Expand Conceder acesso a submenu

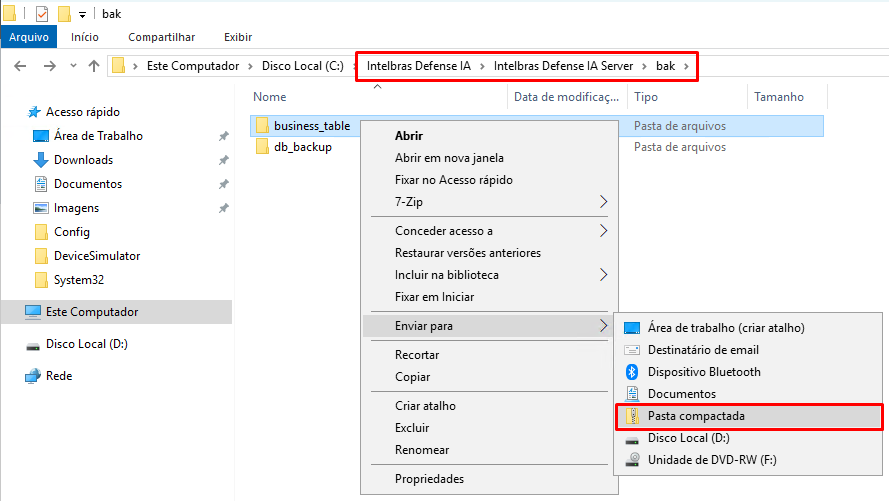click(x=489, y=231)
